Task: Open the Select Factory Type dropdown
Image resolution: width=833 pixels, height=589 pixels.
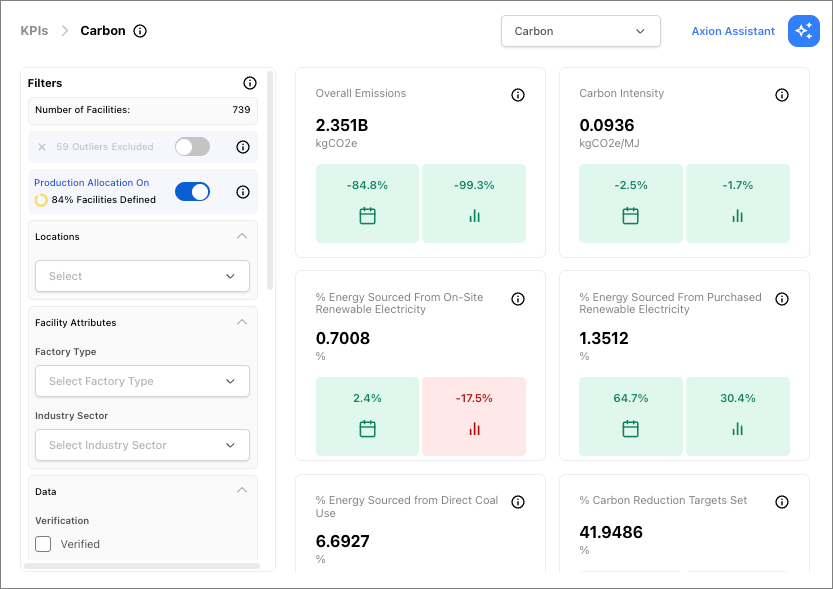Action: [142, 381]
